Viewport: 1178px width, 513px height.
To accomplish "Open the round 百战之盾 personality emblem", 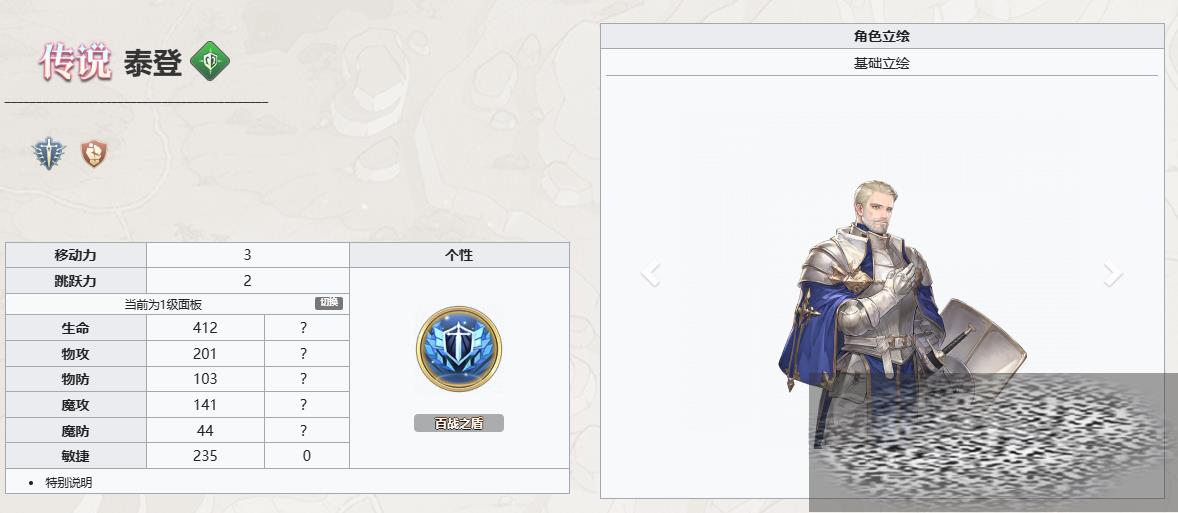I will 458,349.
